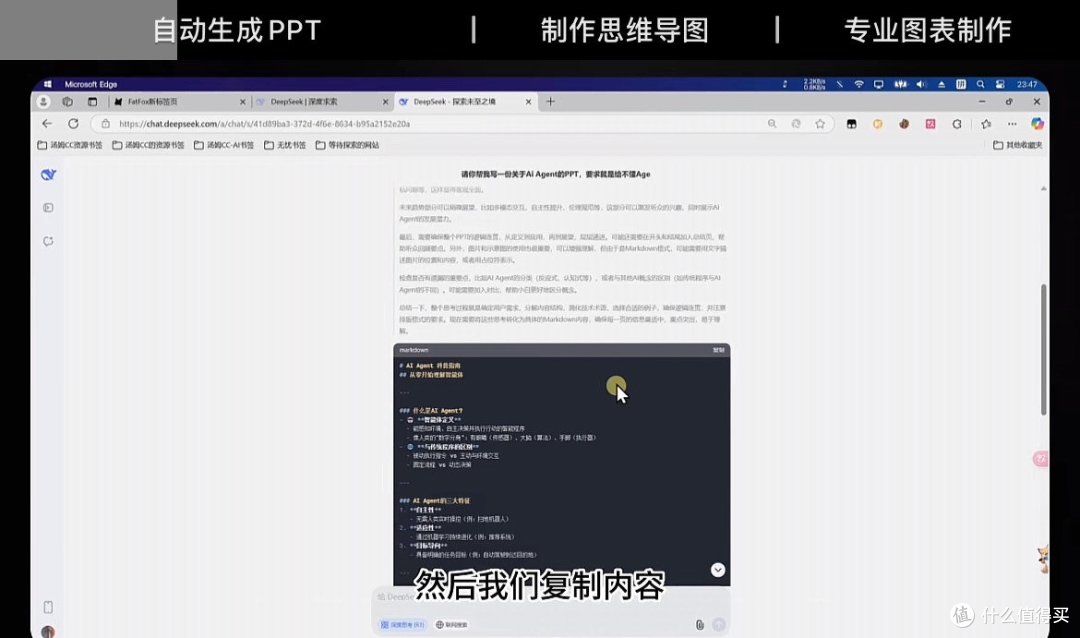Viewport: 1080px width, 638px height.
Task: Open the tab actions menu icon
Action: coord(92,102)
